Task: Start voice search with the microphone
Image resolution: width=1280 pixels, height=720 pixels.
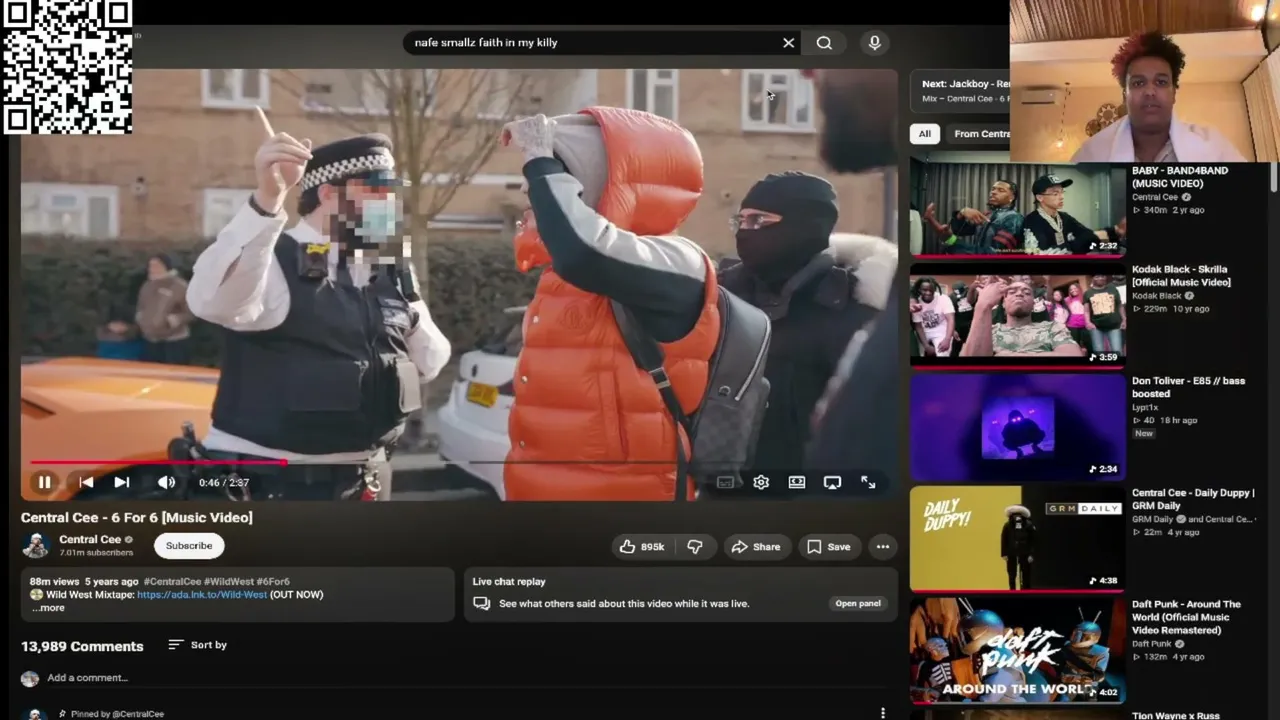Action: pos(874,43)
